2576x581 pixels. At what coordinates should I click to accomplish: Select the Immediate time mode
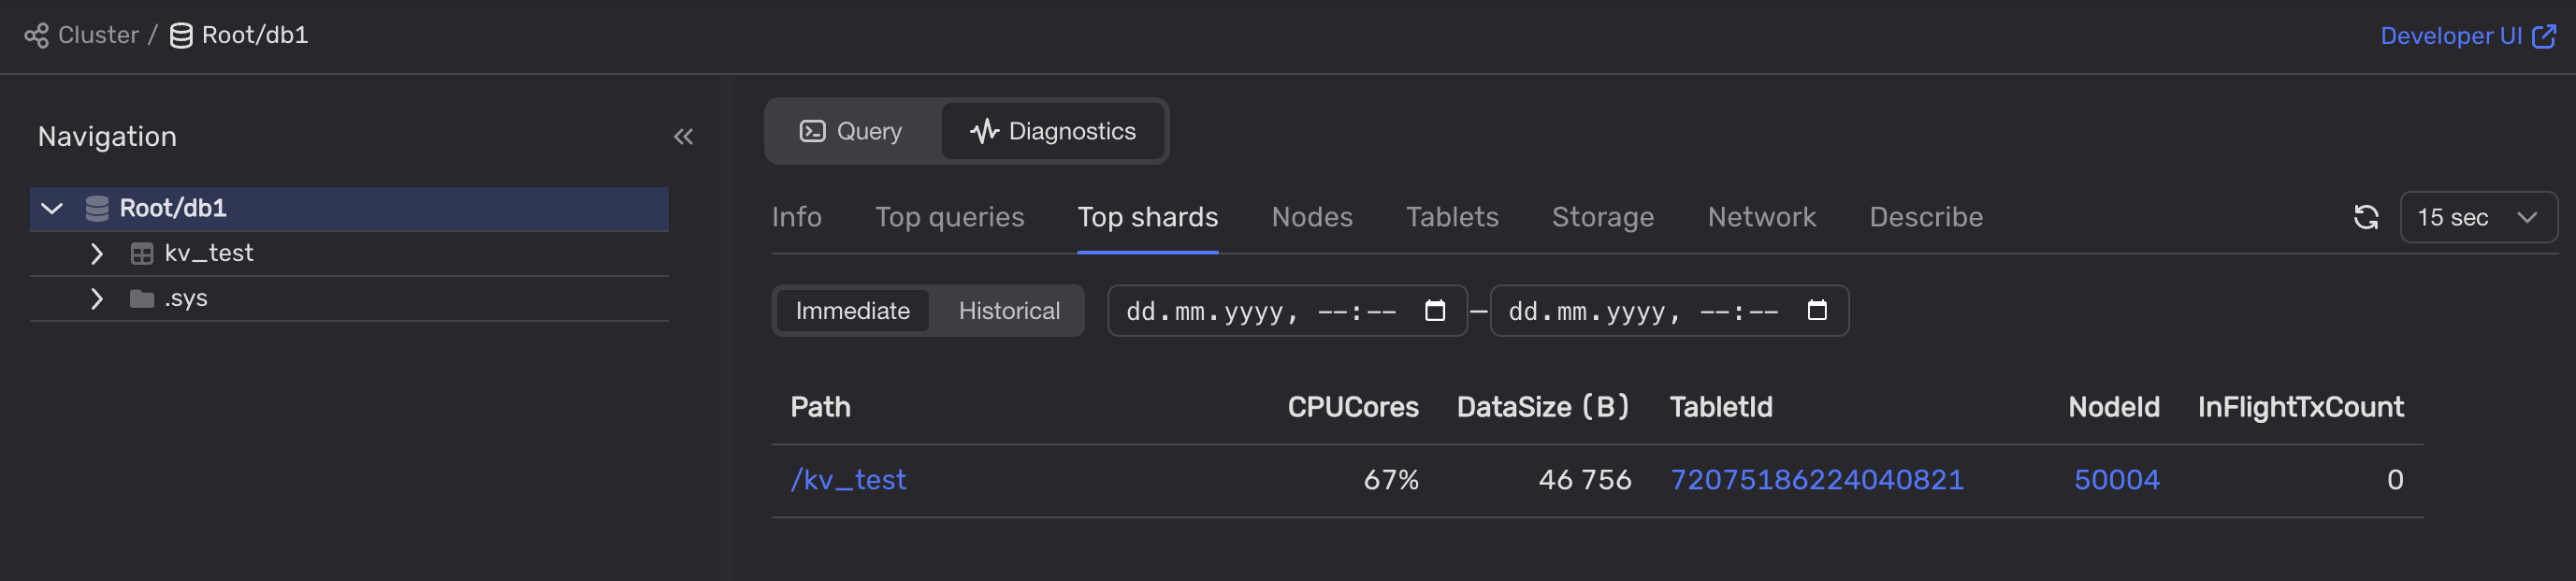[853, 311]
